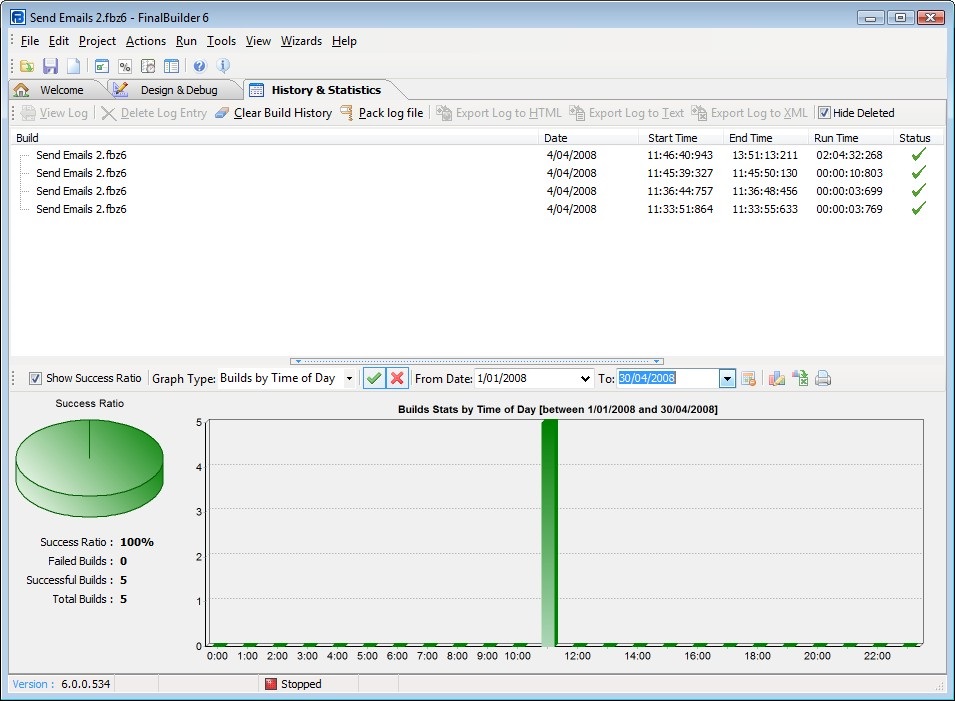Click the grid-with-clock toolbar icon

pos(148,66)
